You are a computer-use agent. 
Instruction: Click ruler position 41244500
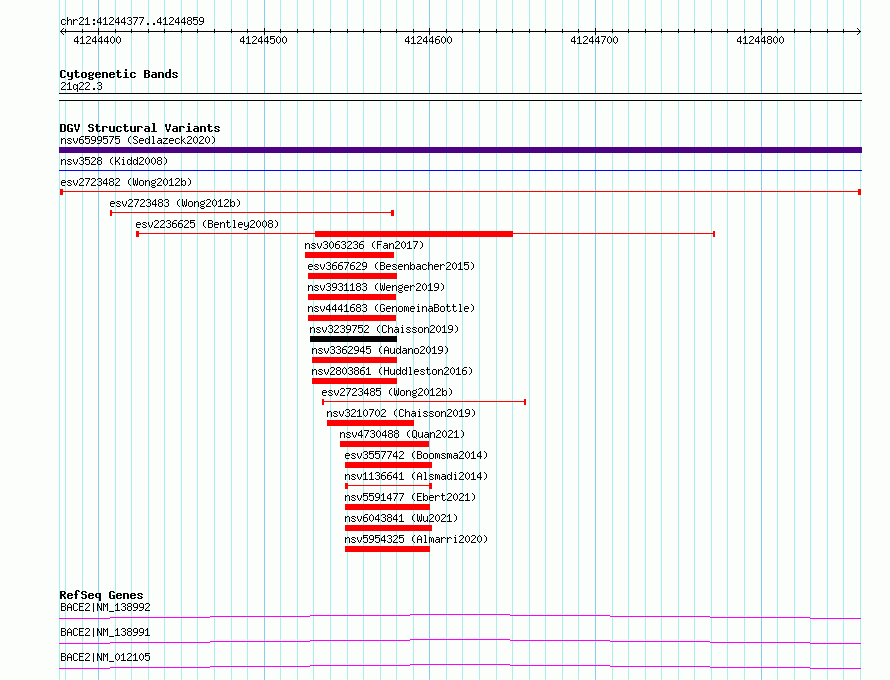[x=263, y=40]
